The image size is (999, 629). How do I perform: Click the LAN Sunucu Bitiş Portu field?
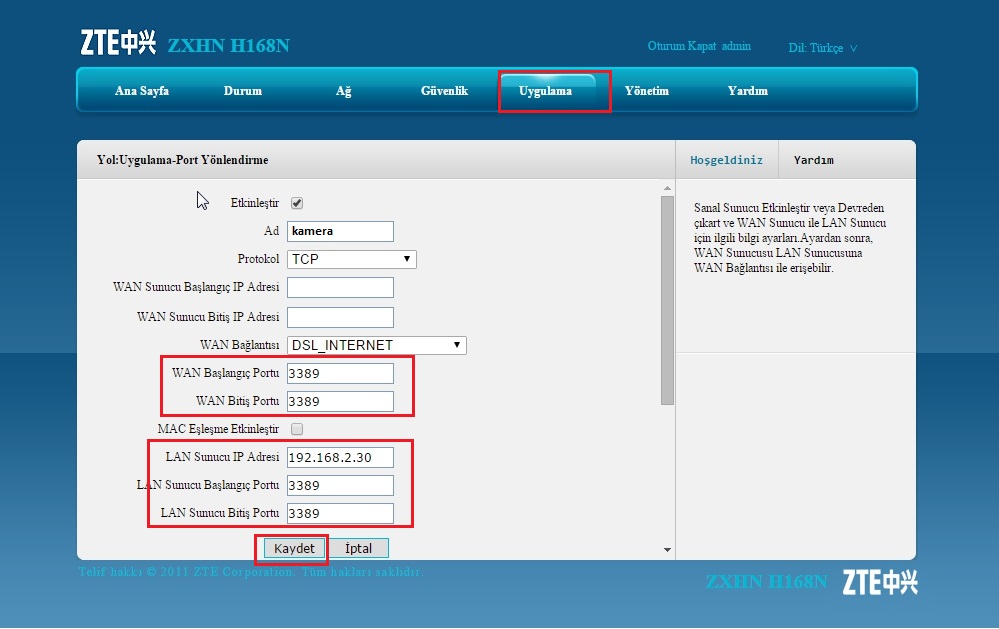click(x=340, y=514)
